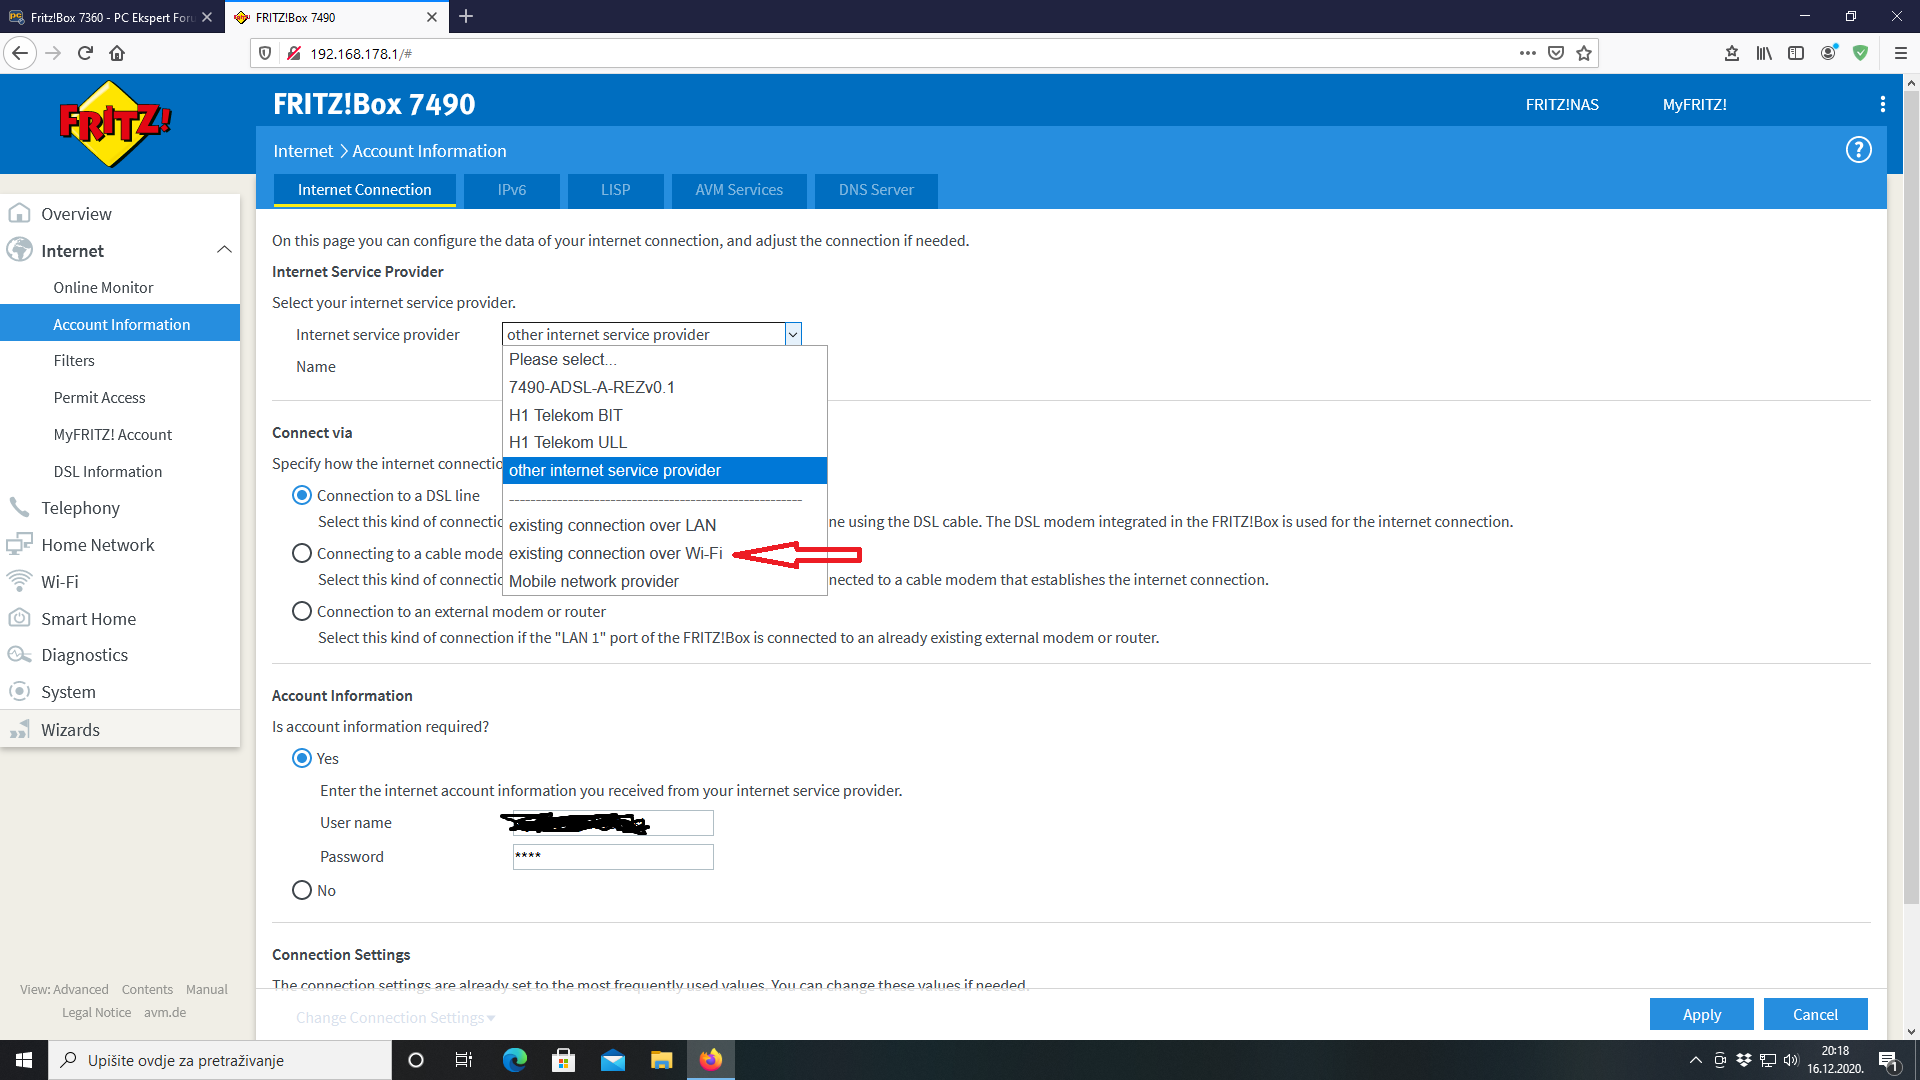The height and width of the screenshot is (1080, 1920).
Task: Open the MyFRITZ! header link
Action: pyautogui.click(x=1695, y=104)
